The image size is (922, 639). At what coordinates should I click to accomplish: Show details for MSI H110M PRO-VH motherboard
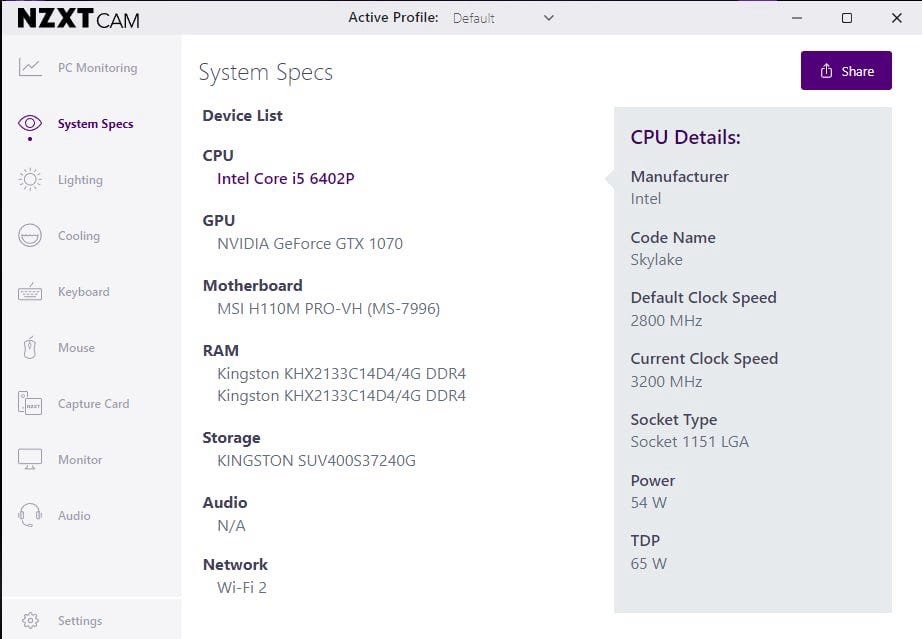[328, 308]
